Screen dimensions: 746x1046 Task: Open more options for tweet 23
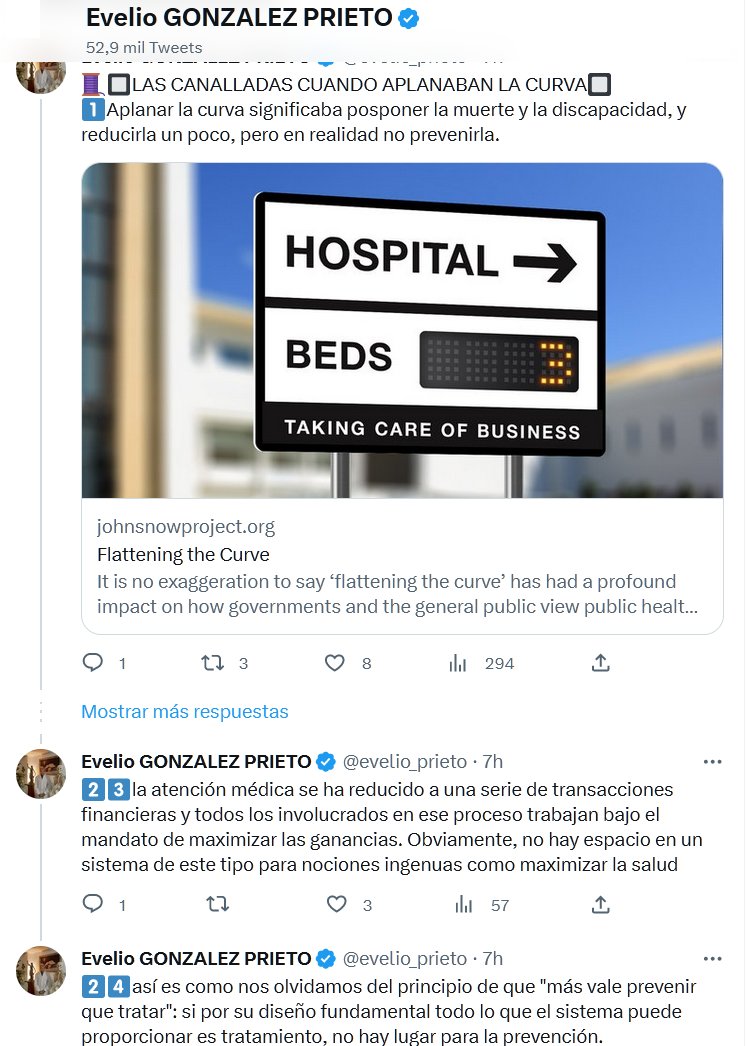click(712, 761)
